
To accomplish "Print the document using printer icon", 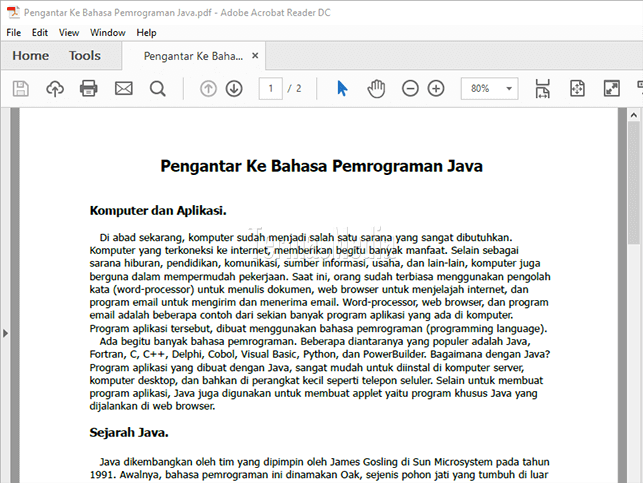I will tap(89, 89).
